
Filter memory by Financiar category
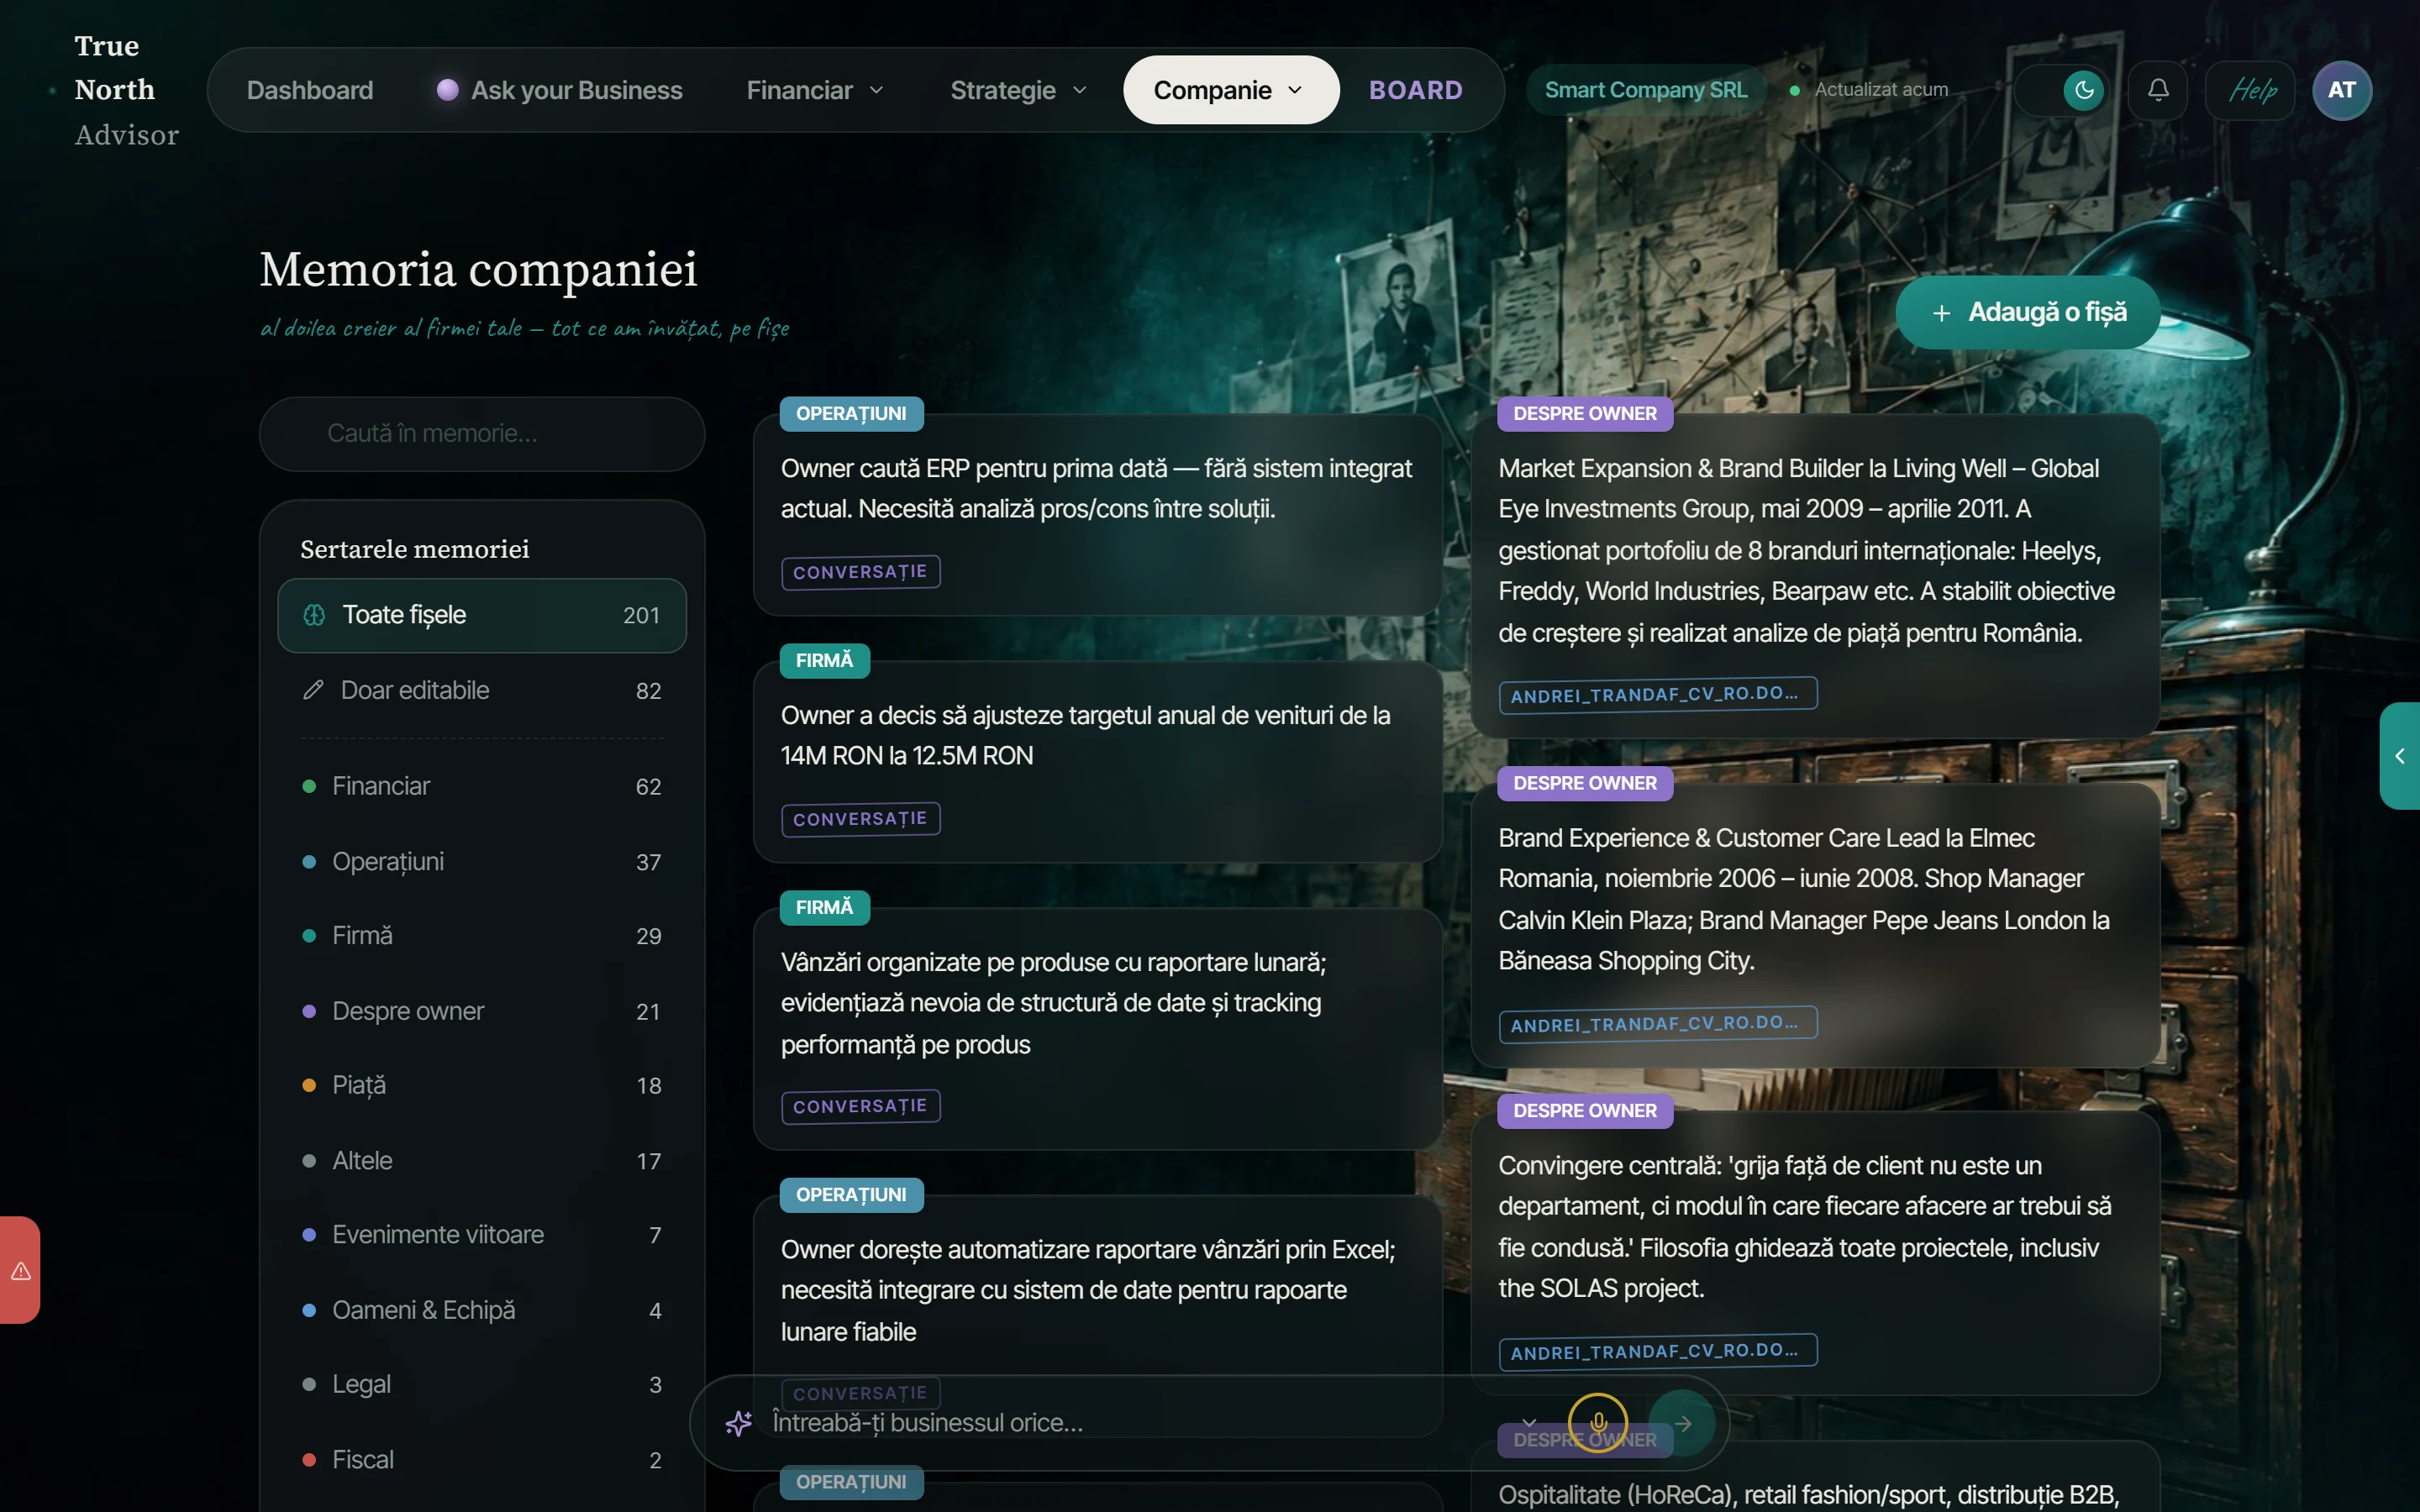pos(482,786)
